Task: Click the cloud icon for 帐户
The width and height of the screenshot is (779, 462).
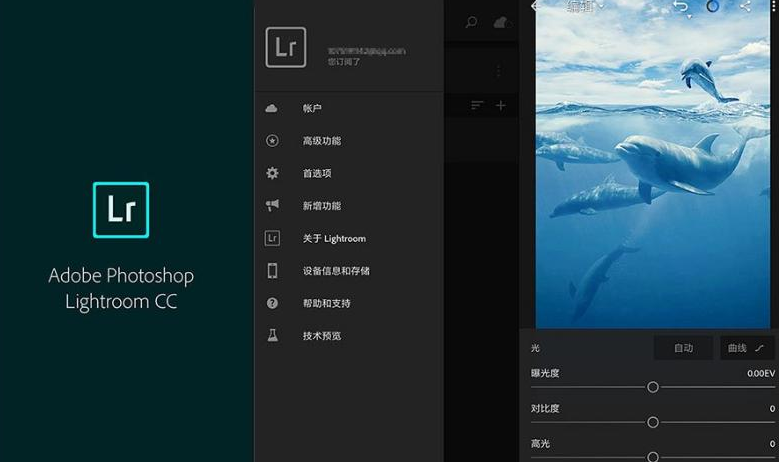Action: pos(271,108)
